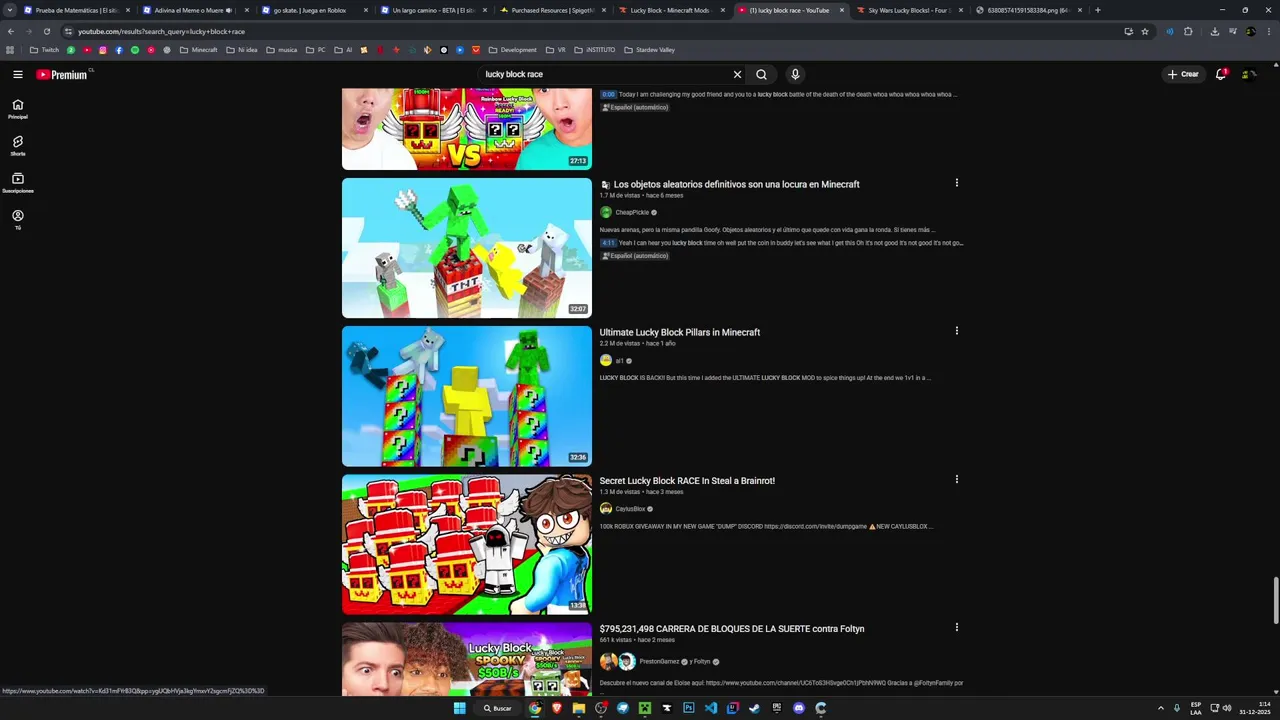
Task: Click the Crear button
Action: click(1183, 74)
